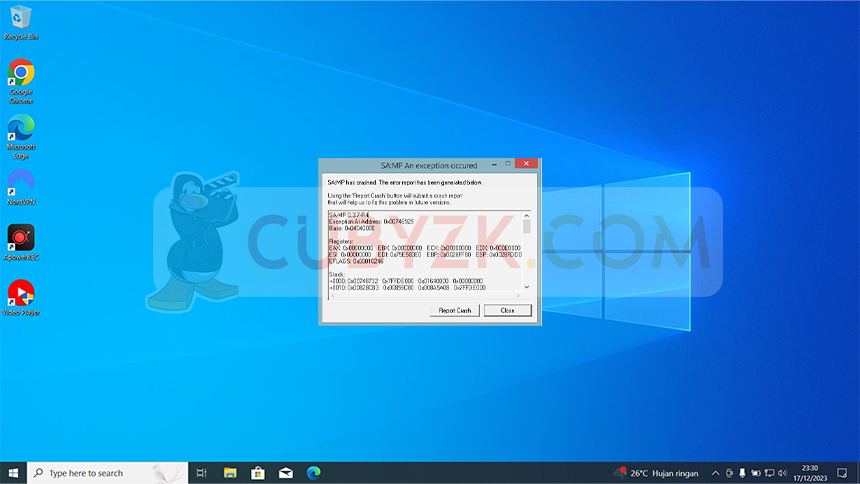The width and height of the screenshot is (860, 484).
Task: Click the taskbar search box
Action: [x=108, y=473]
